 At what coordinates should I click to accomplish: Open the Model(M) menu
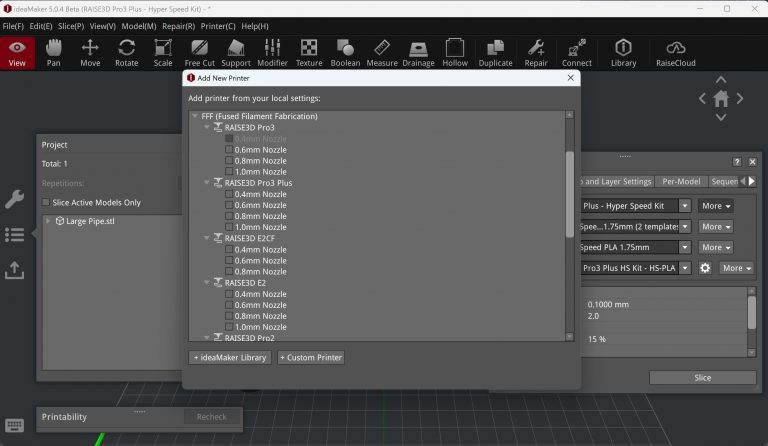pos(139,26)
